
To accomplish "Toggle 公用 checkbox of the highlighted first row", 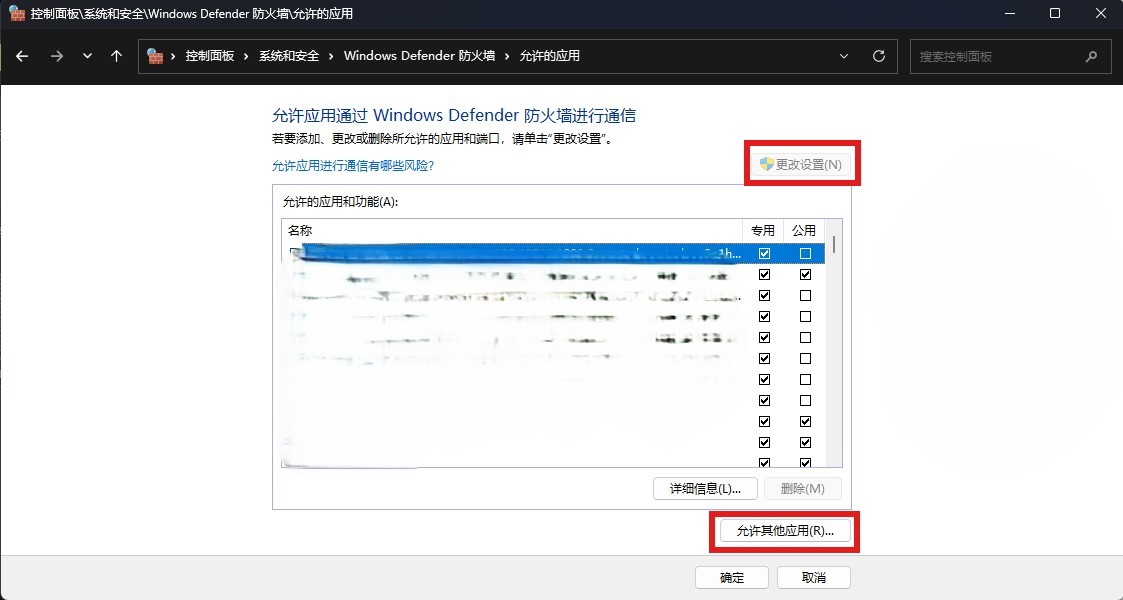I will 805,254.
